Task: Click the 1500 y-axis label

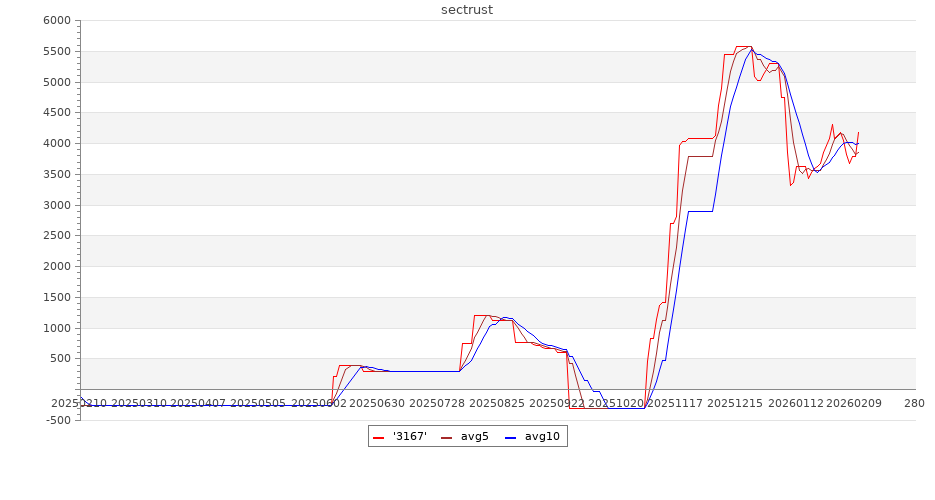Action: [56, 297]
